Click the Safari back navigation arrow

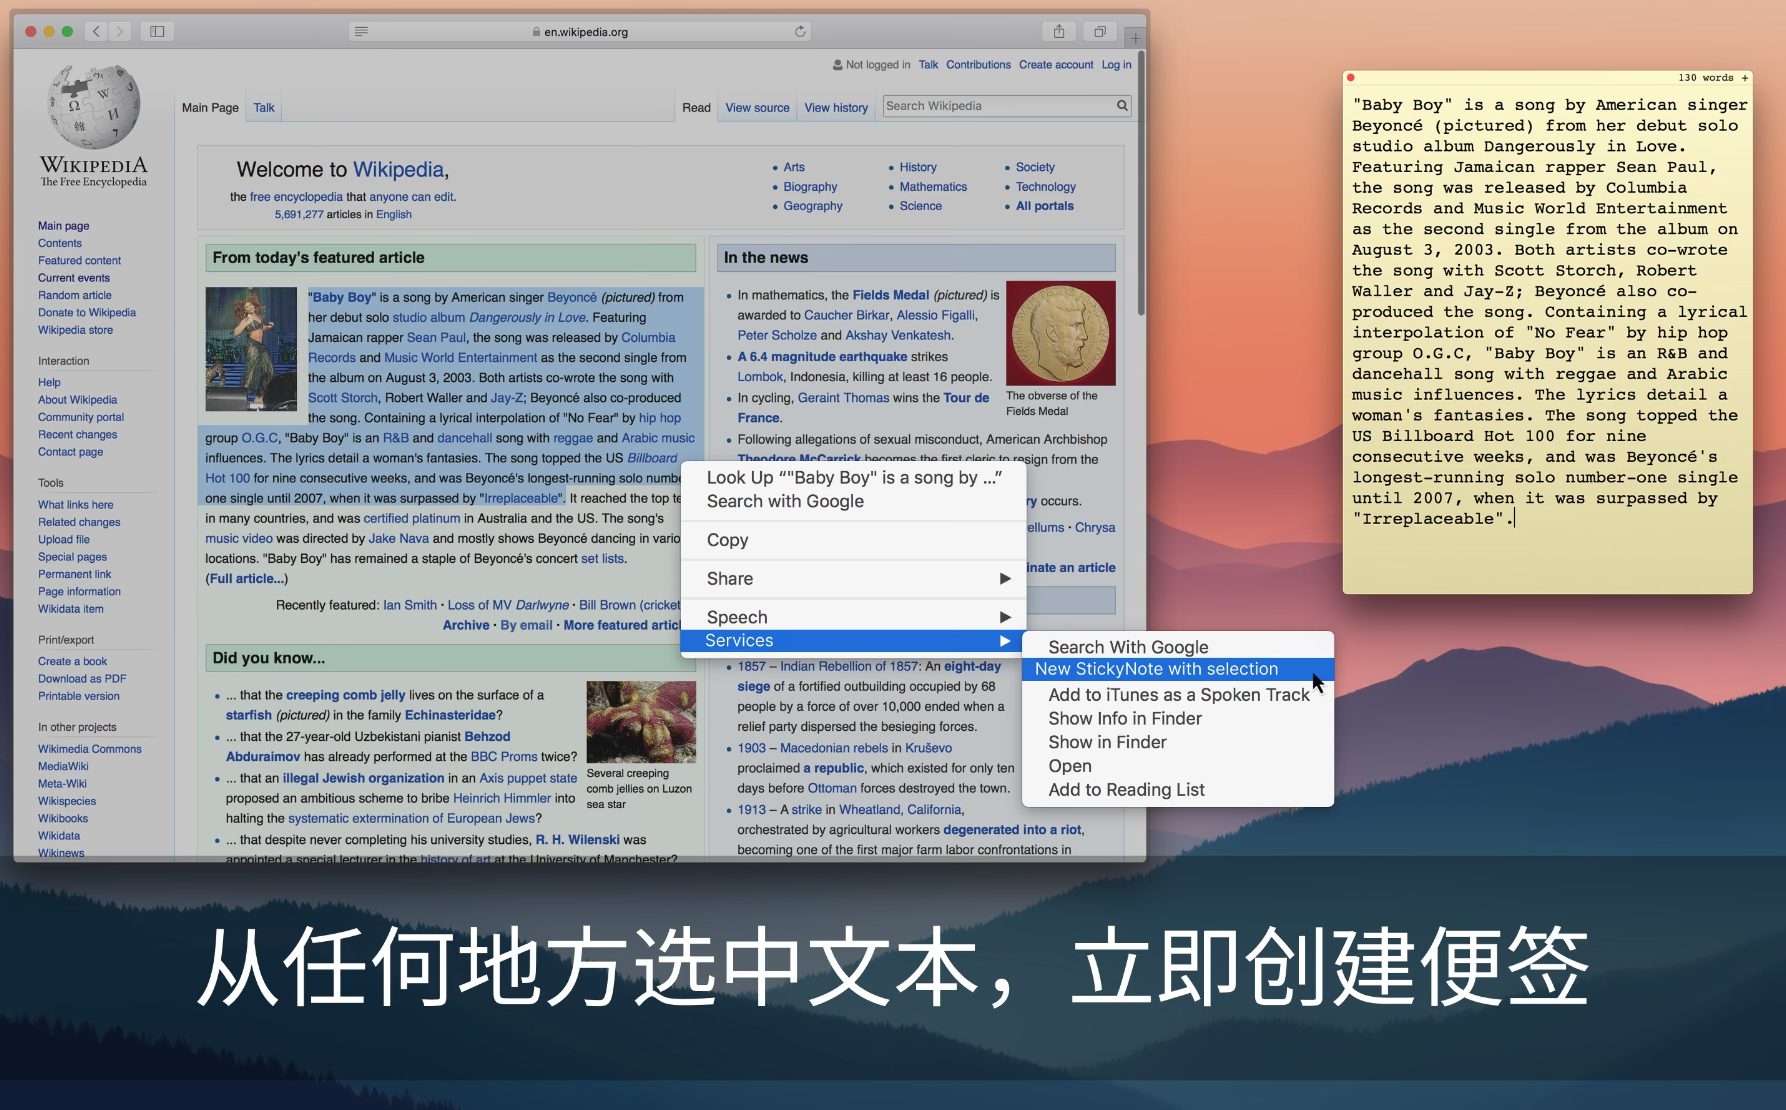[x=96, y=32]
